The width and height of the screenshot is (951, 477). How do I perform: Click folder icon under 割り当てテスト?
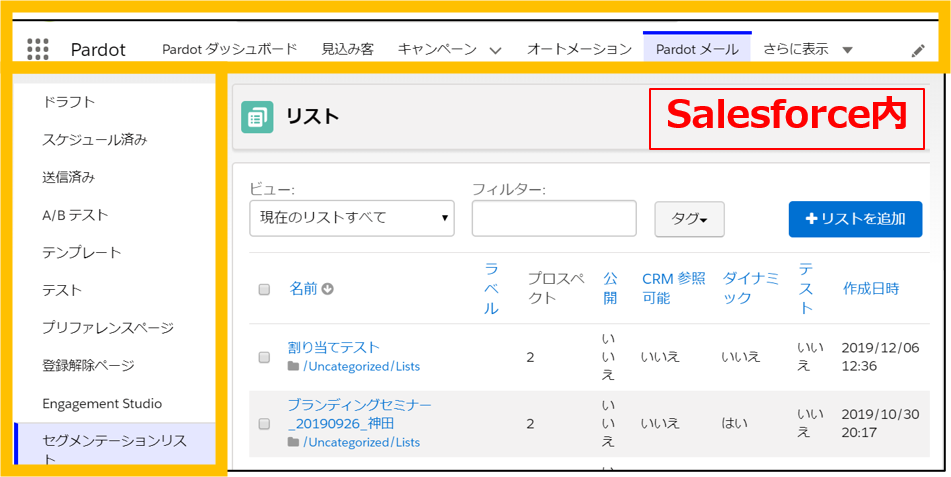pyautogui.click(x=293, y=367)
